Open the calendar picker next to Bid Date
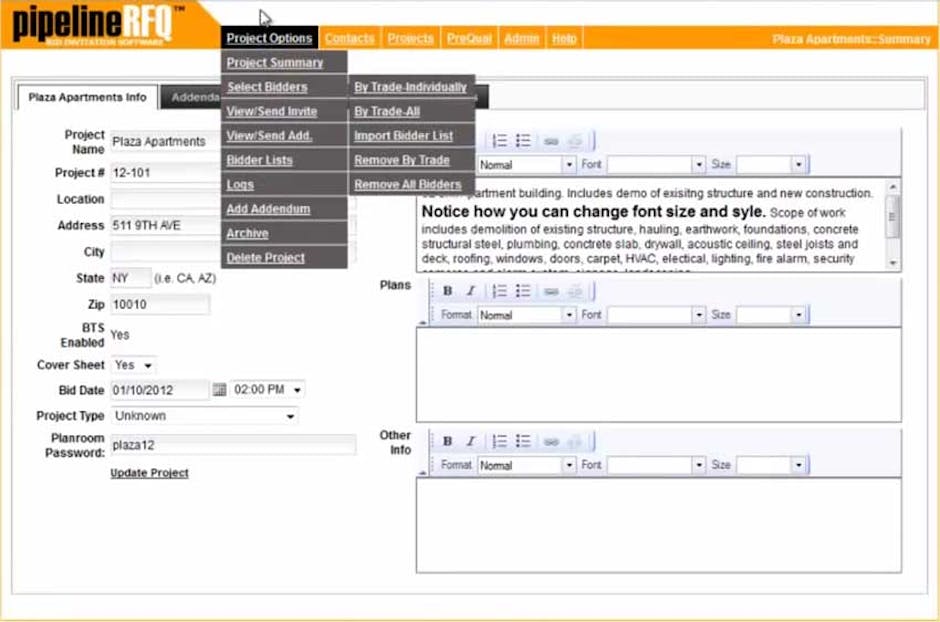 218,390
